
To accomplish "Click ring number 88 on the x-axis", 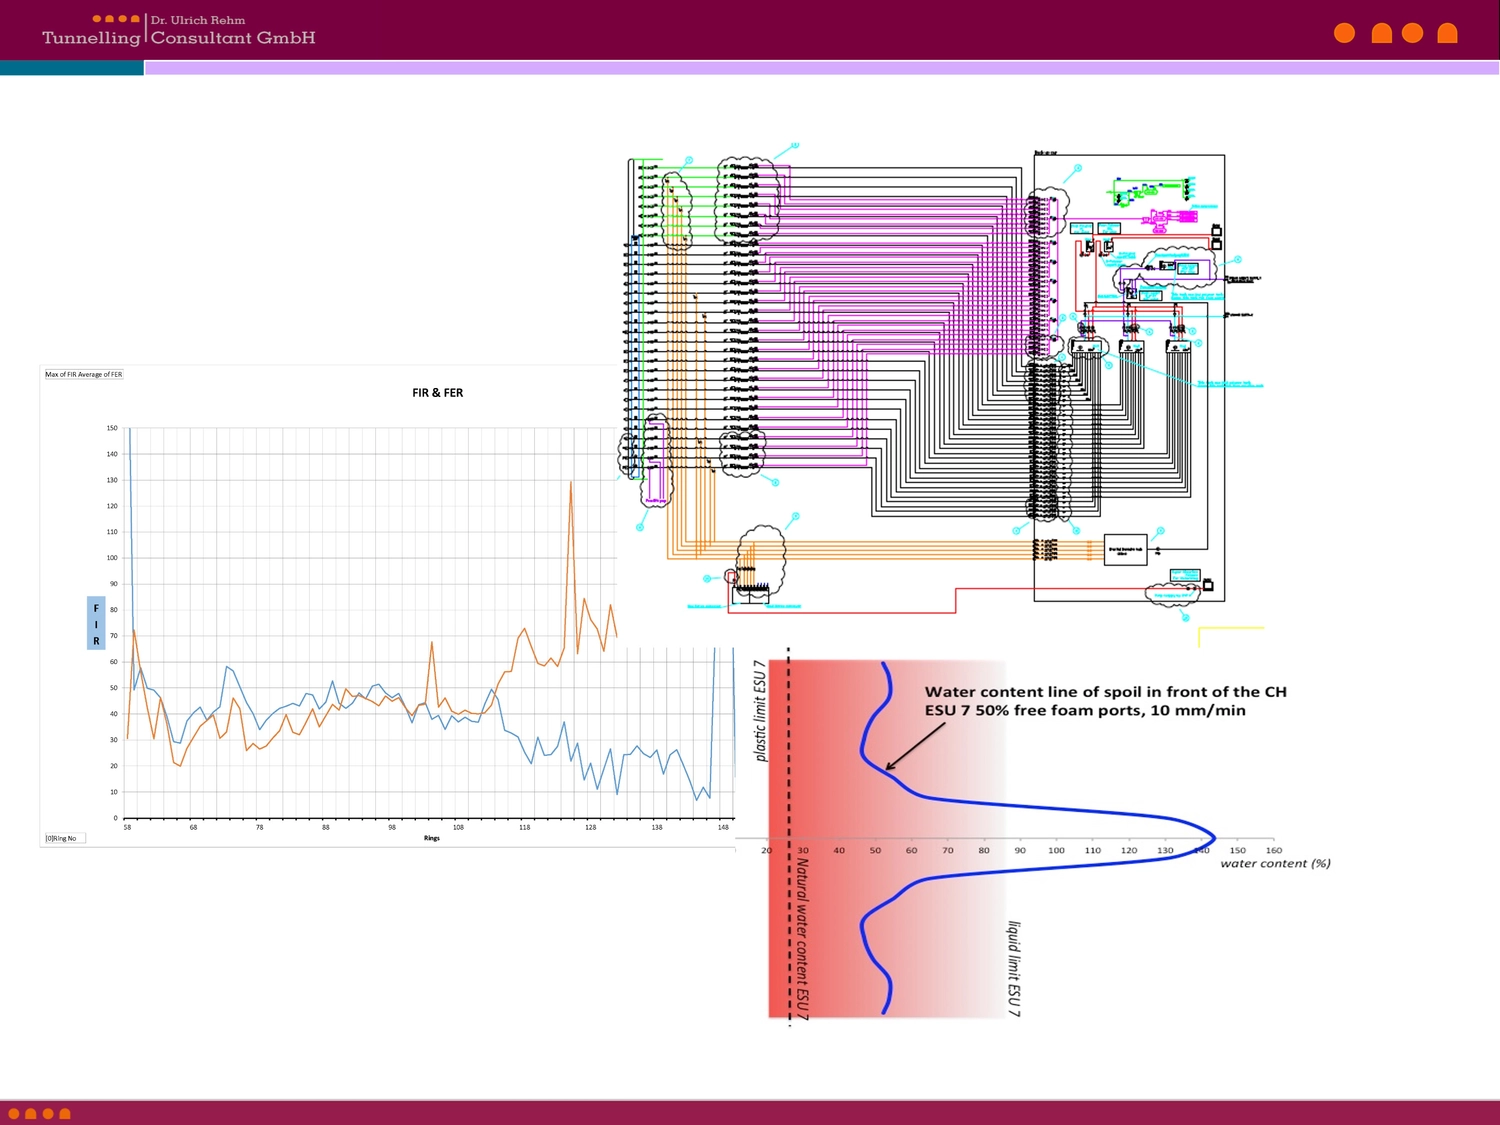I will click(325, 828).
